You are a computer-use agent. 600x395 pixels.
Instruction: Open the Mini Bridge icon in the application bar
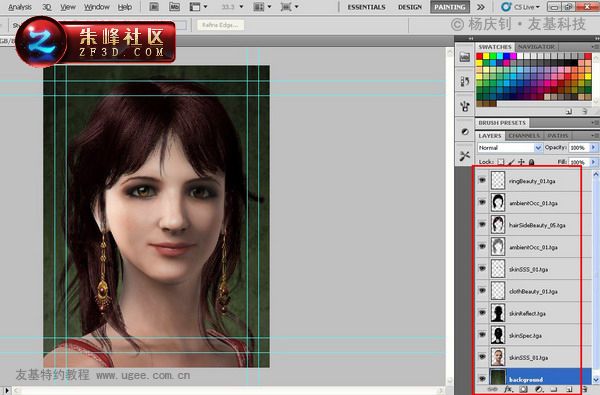(174, 7)
